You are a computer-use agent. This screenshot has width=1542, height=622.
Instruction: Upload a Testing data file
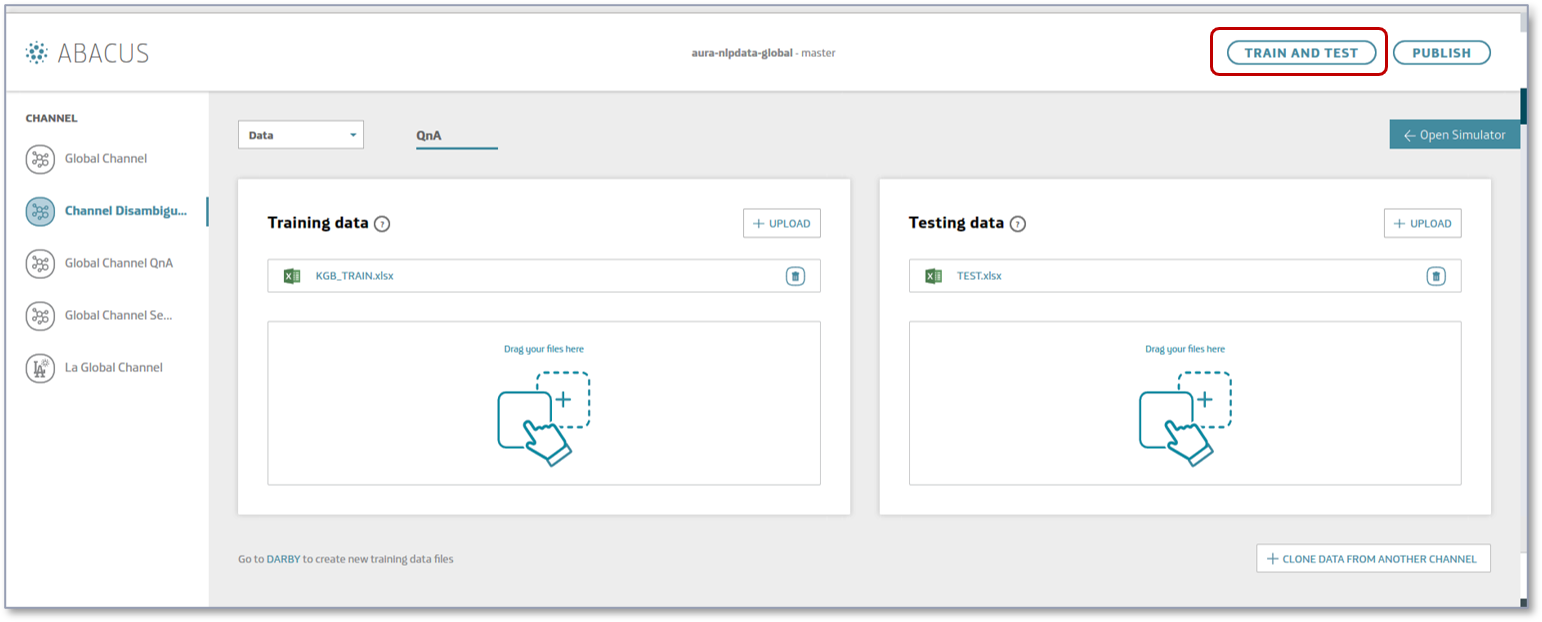[1423, 224]
